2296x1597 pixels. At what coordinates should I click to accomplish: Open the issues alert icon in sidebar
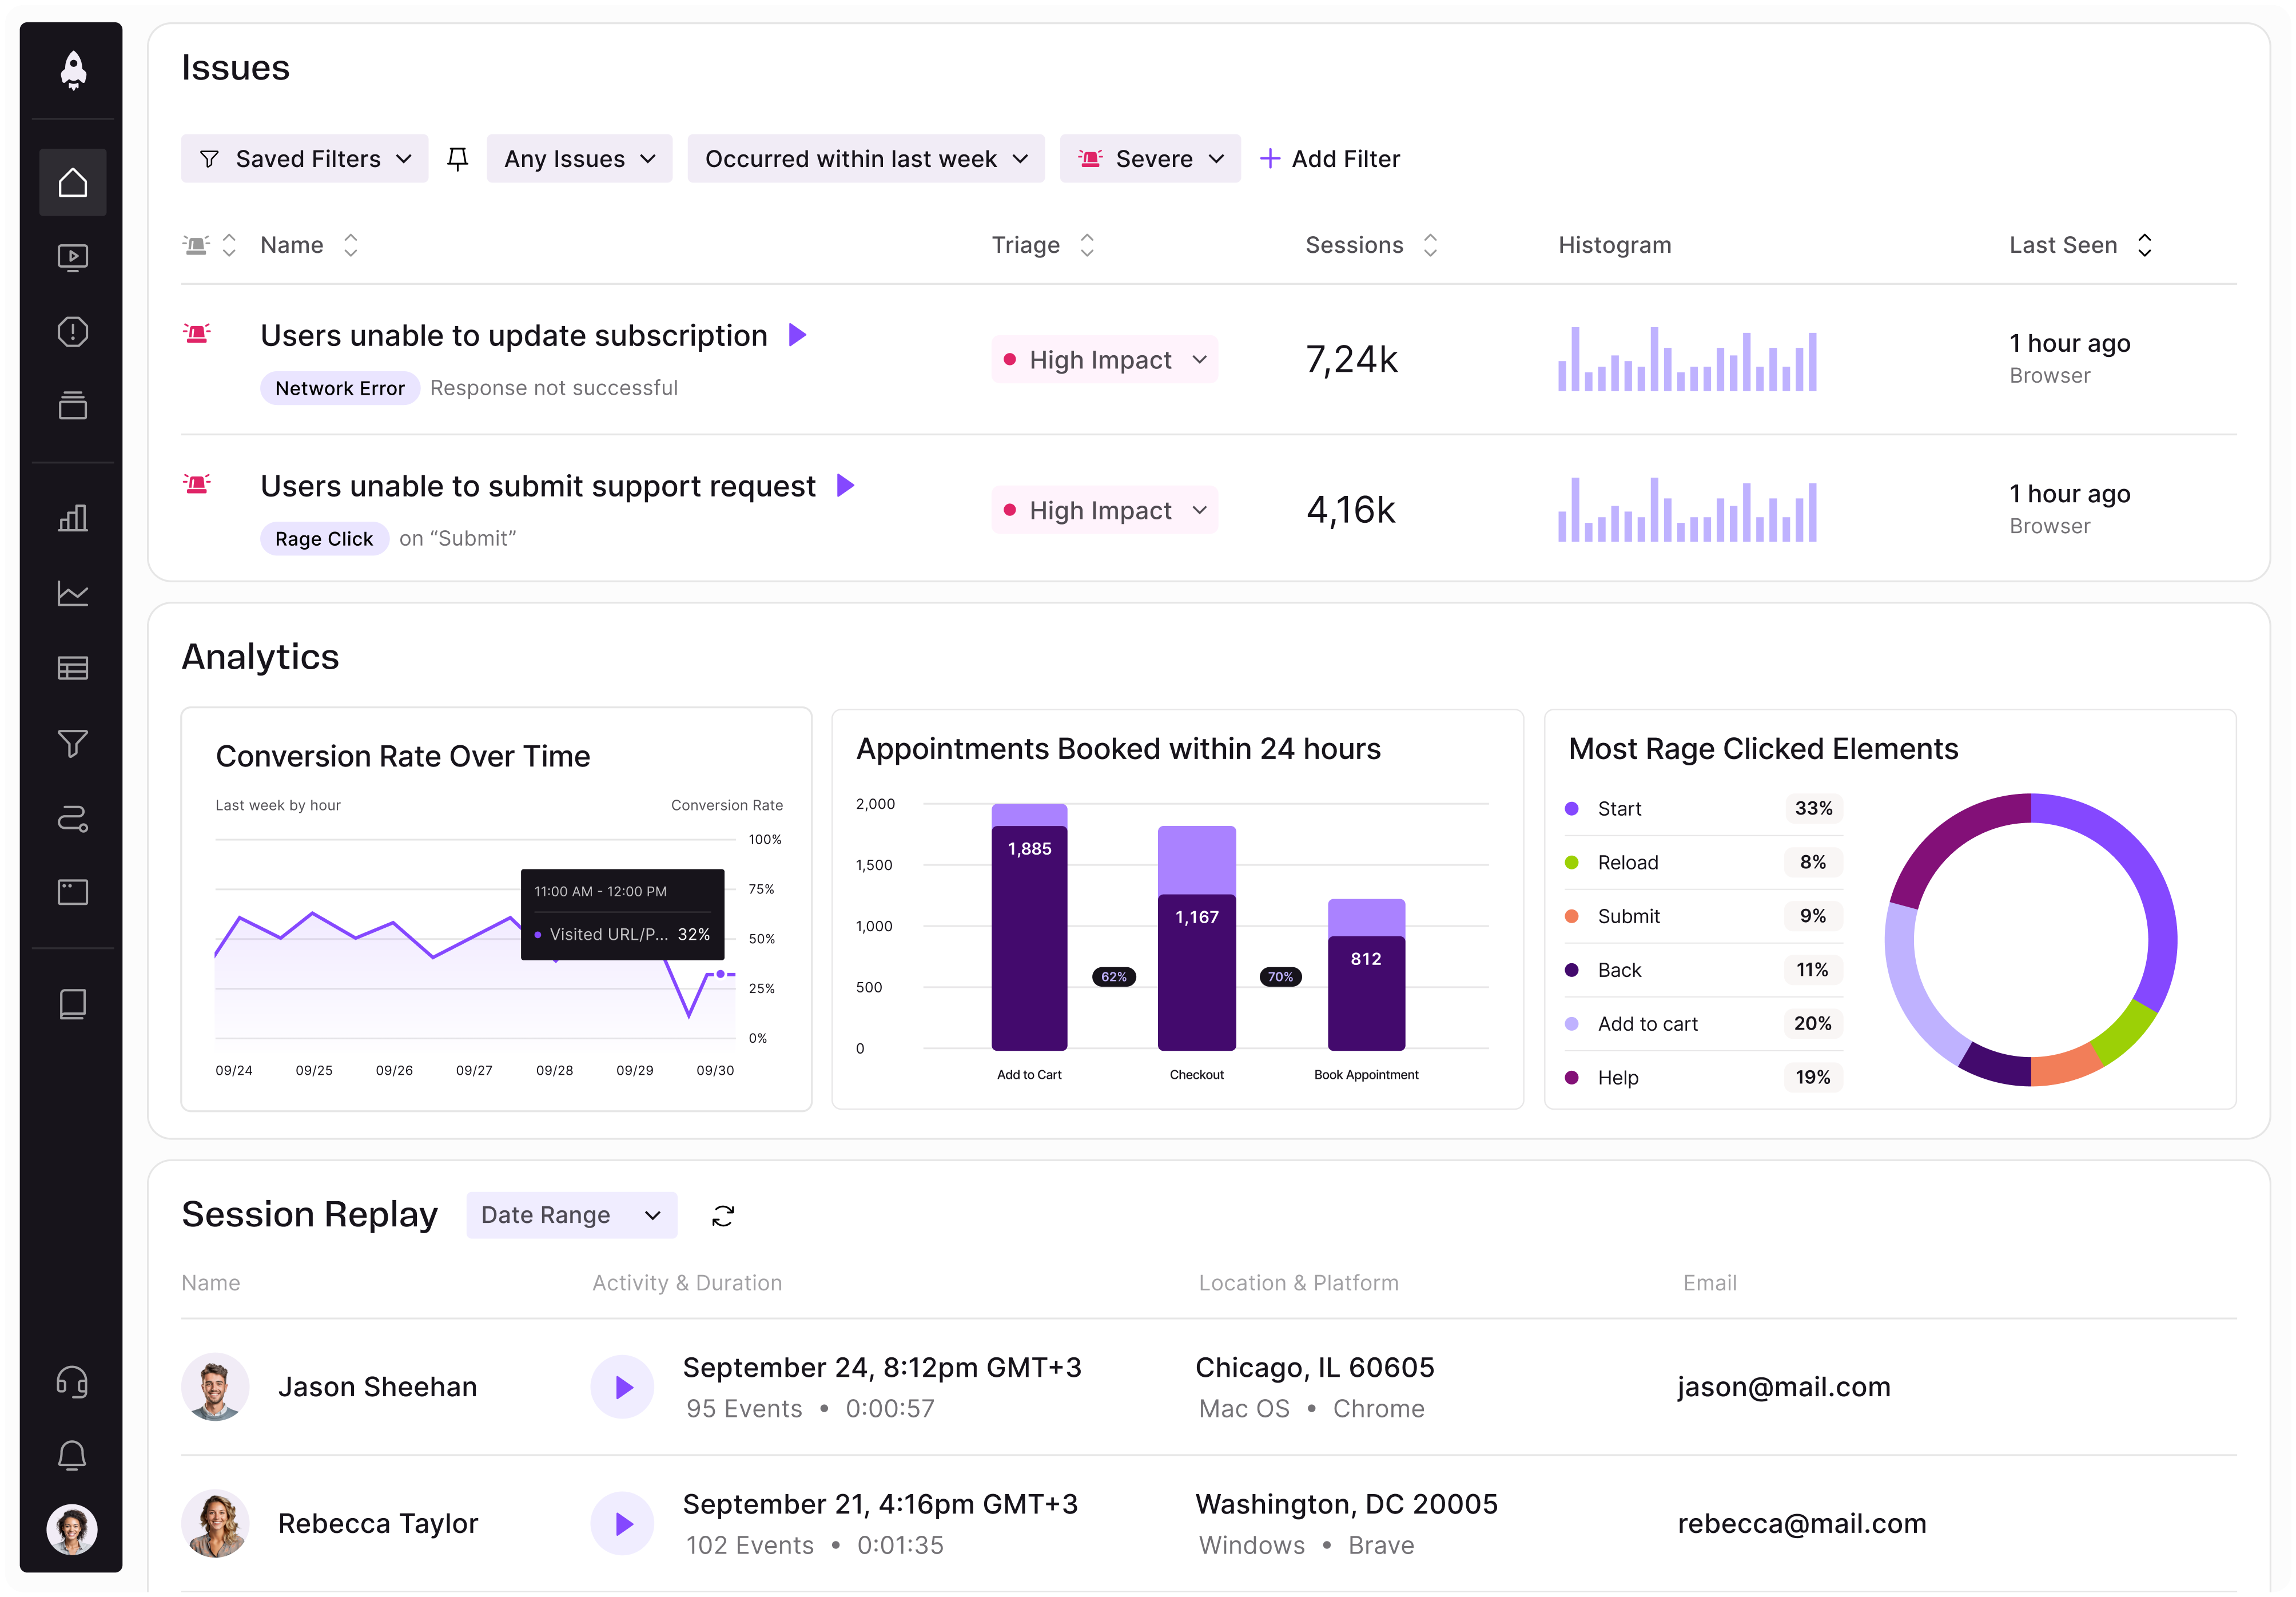pos(73,332)
